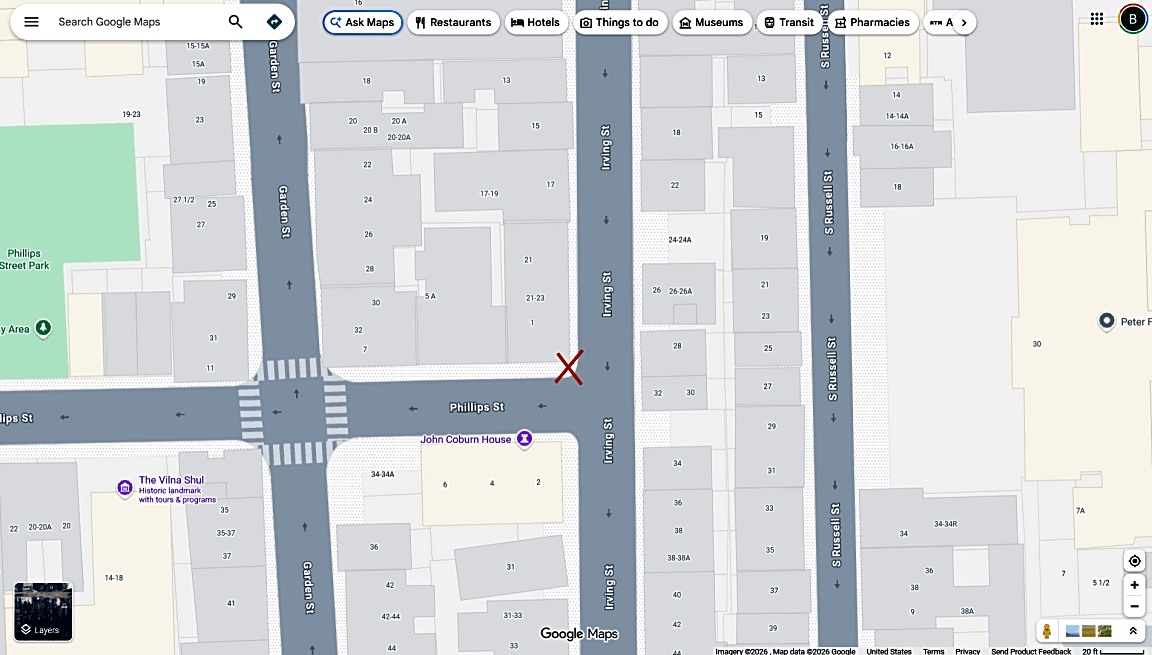Click Send Product Feedback link
1152x655 pixels.
[x=1031, y=651]
